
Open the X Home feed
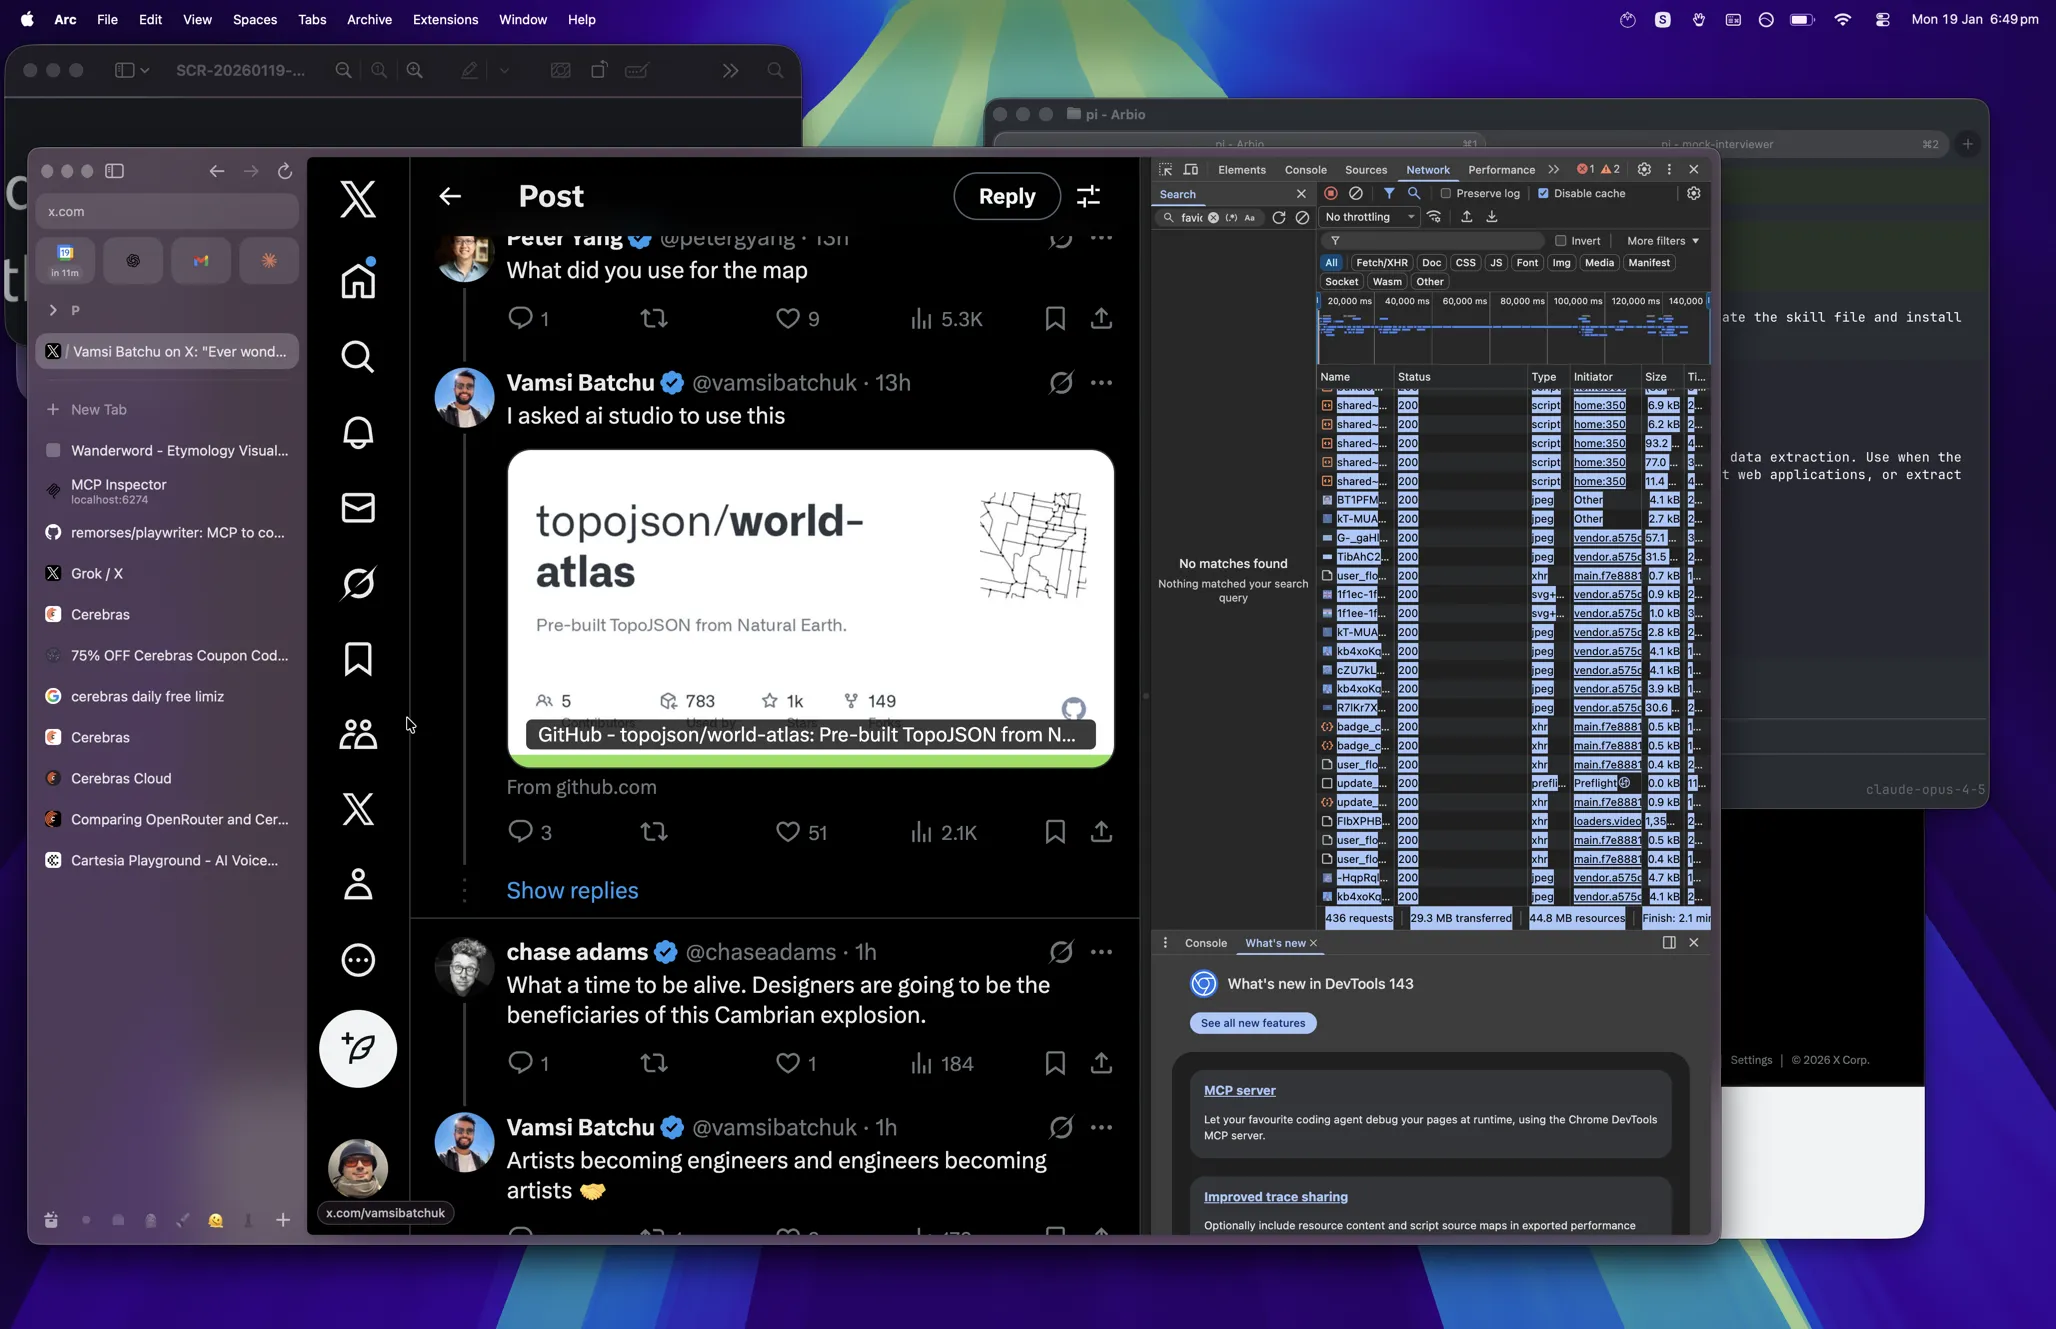click(x=357, y=280)
